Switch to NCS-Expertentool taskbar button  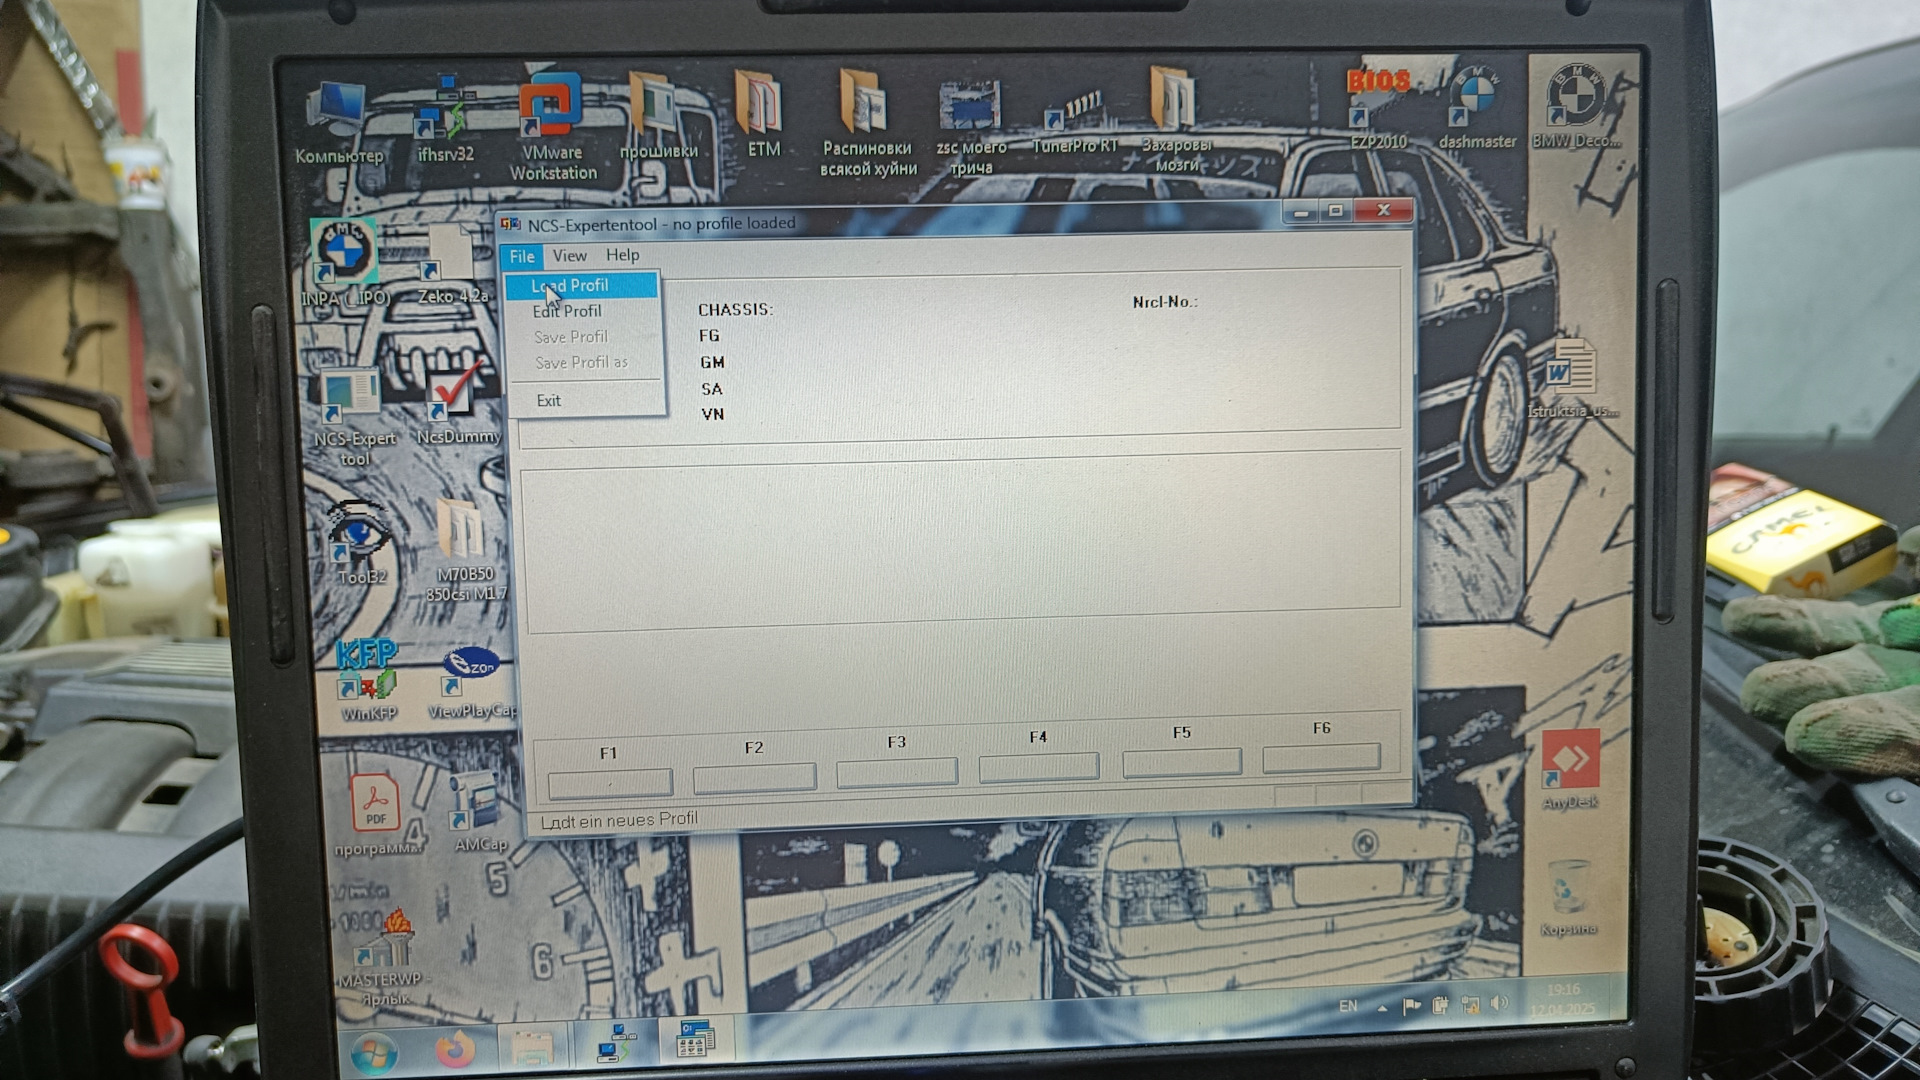(x=695, y=1040)
